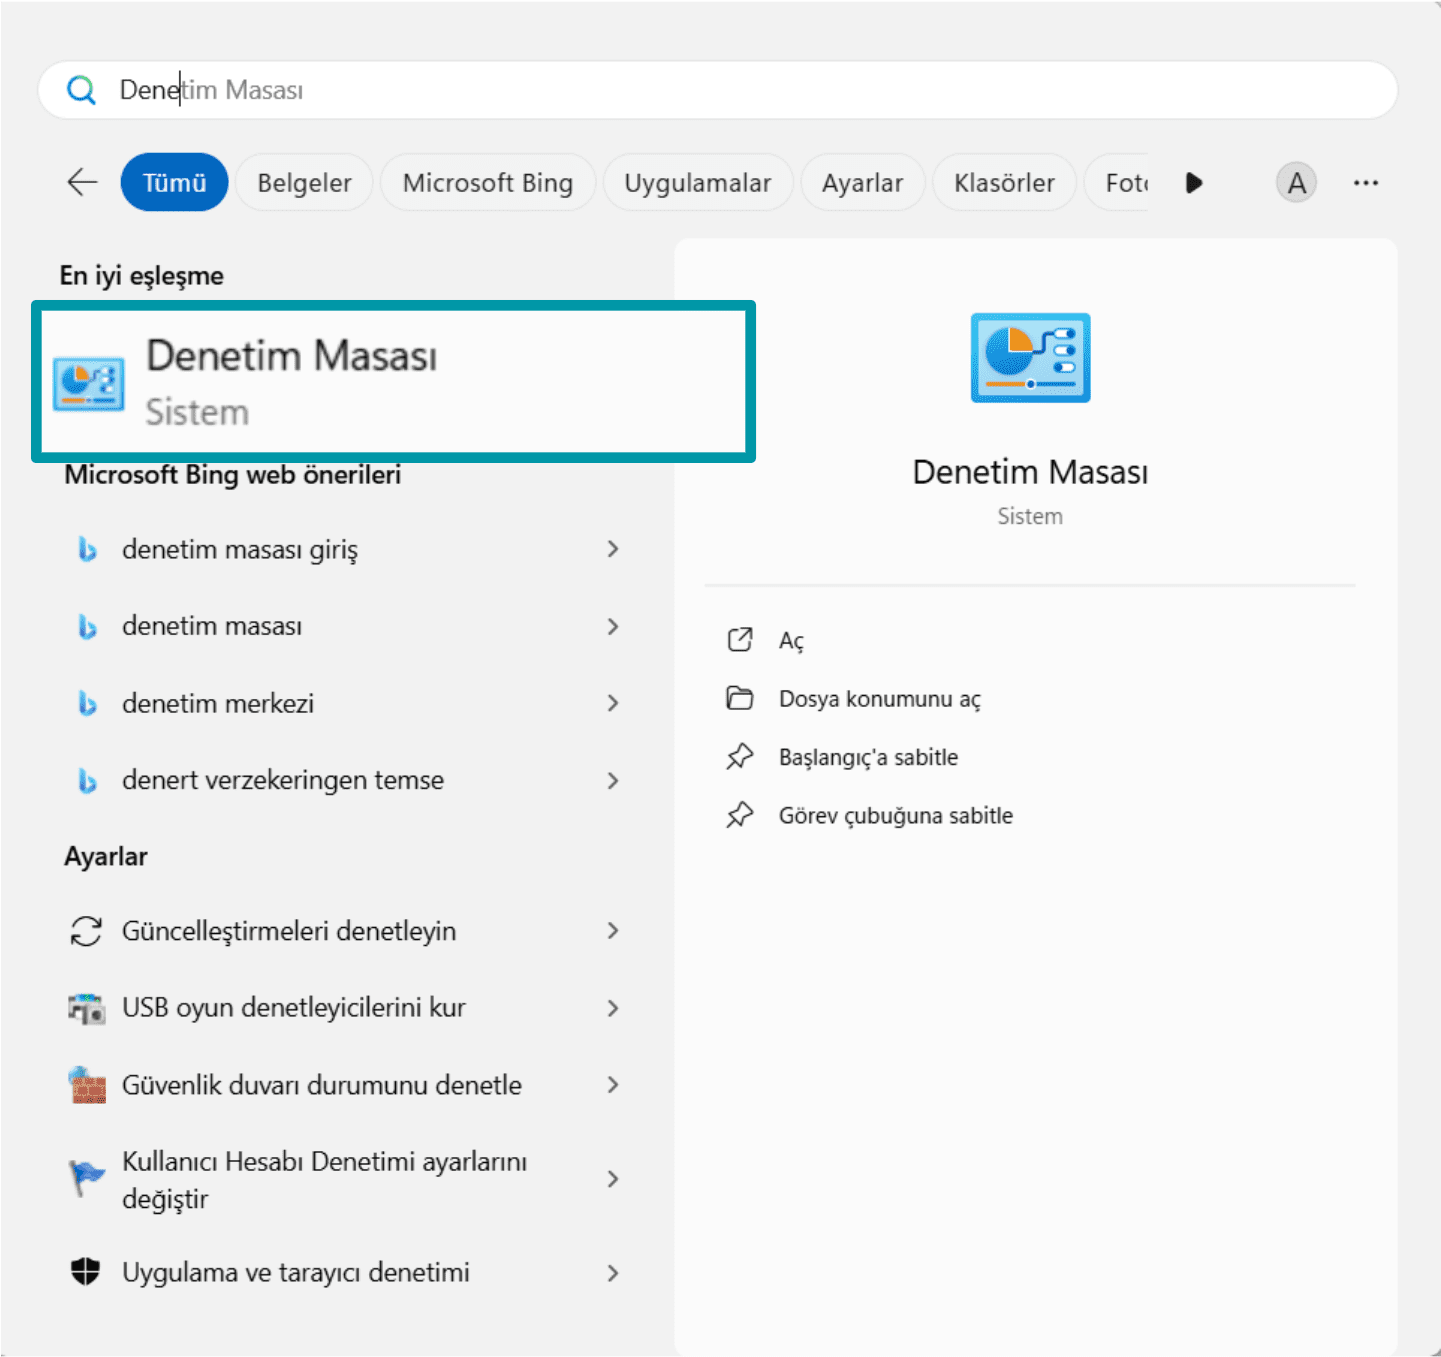The image size is (1441, 1357).
Task: Click Güncelleştirmeleri denetleyin refresh icon
Action: pyautogui.click(x=86, y=931)
